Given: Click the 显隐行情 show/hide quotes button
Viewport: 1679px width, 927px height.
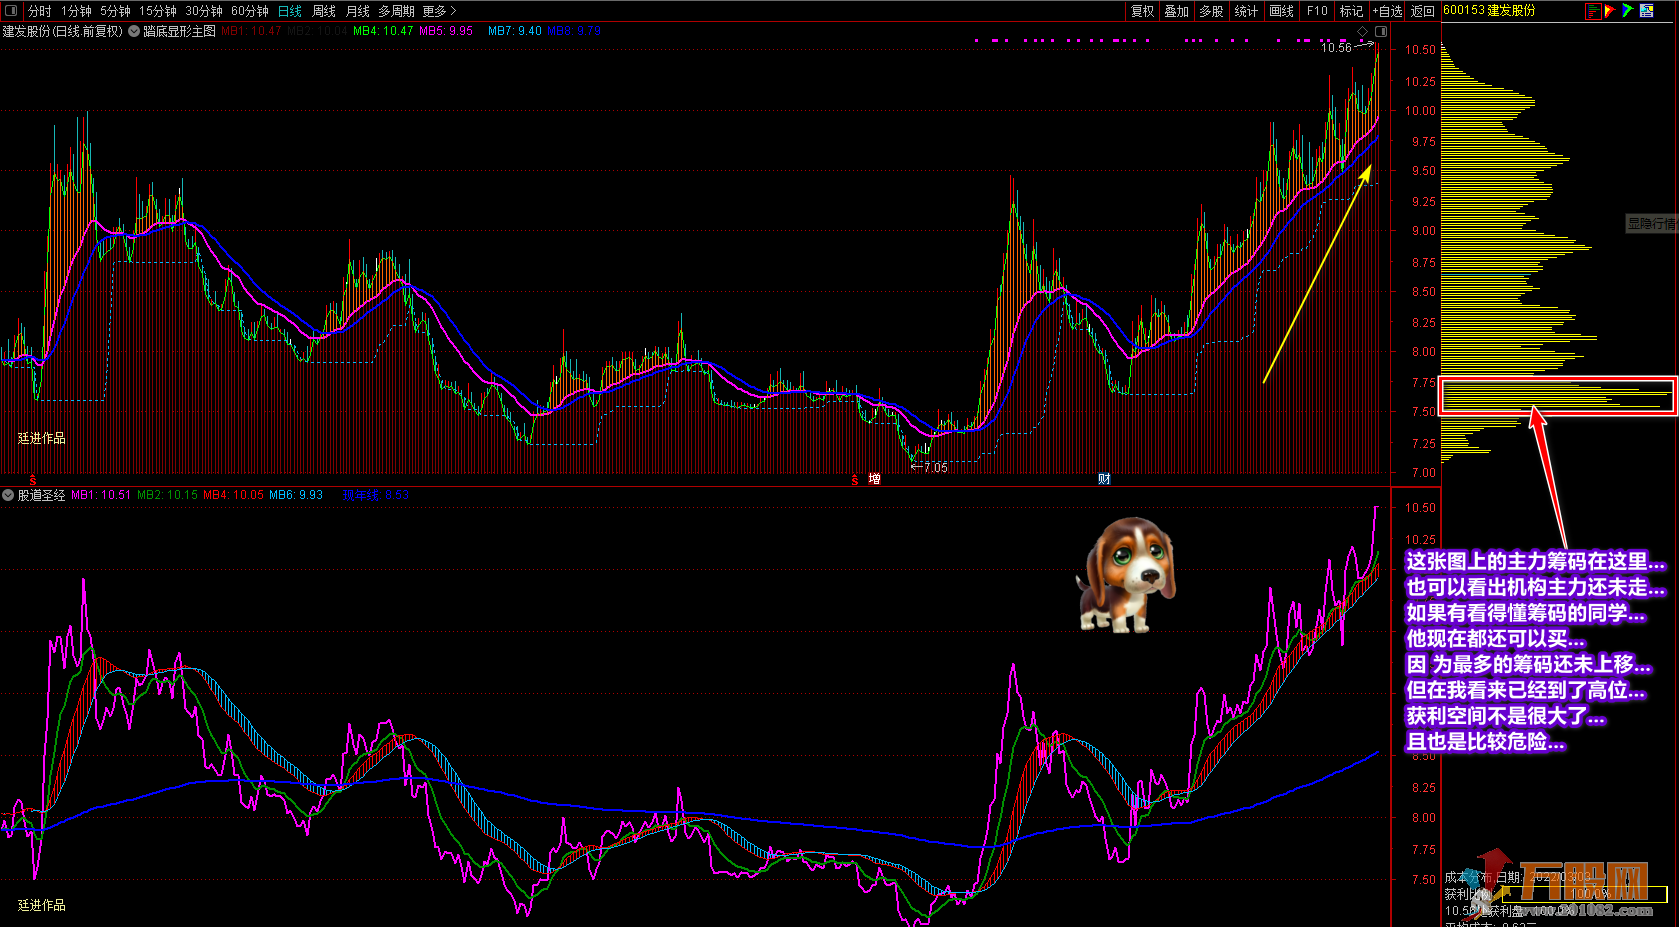Looking at the screenshot, I should point(1652,224).
